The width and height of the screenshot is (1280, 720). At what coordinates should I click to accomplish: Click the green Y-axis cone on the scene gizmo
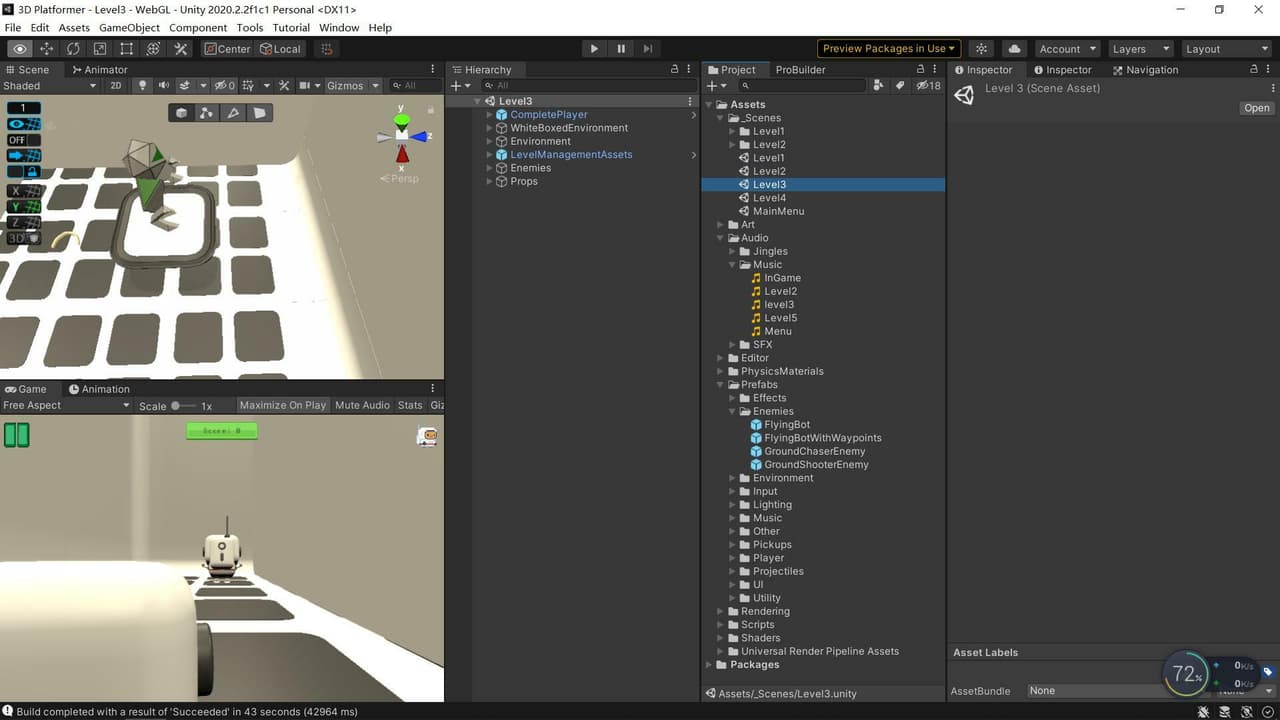[x=401, y=120]
